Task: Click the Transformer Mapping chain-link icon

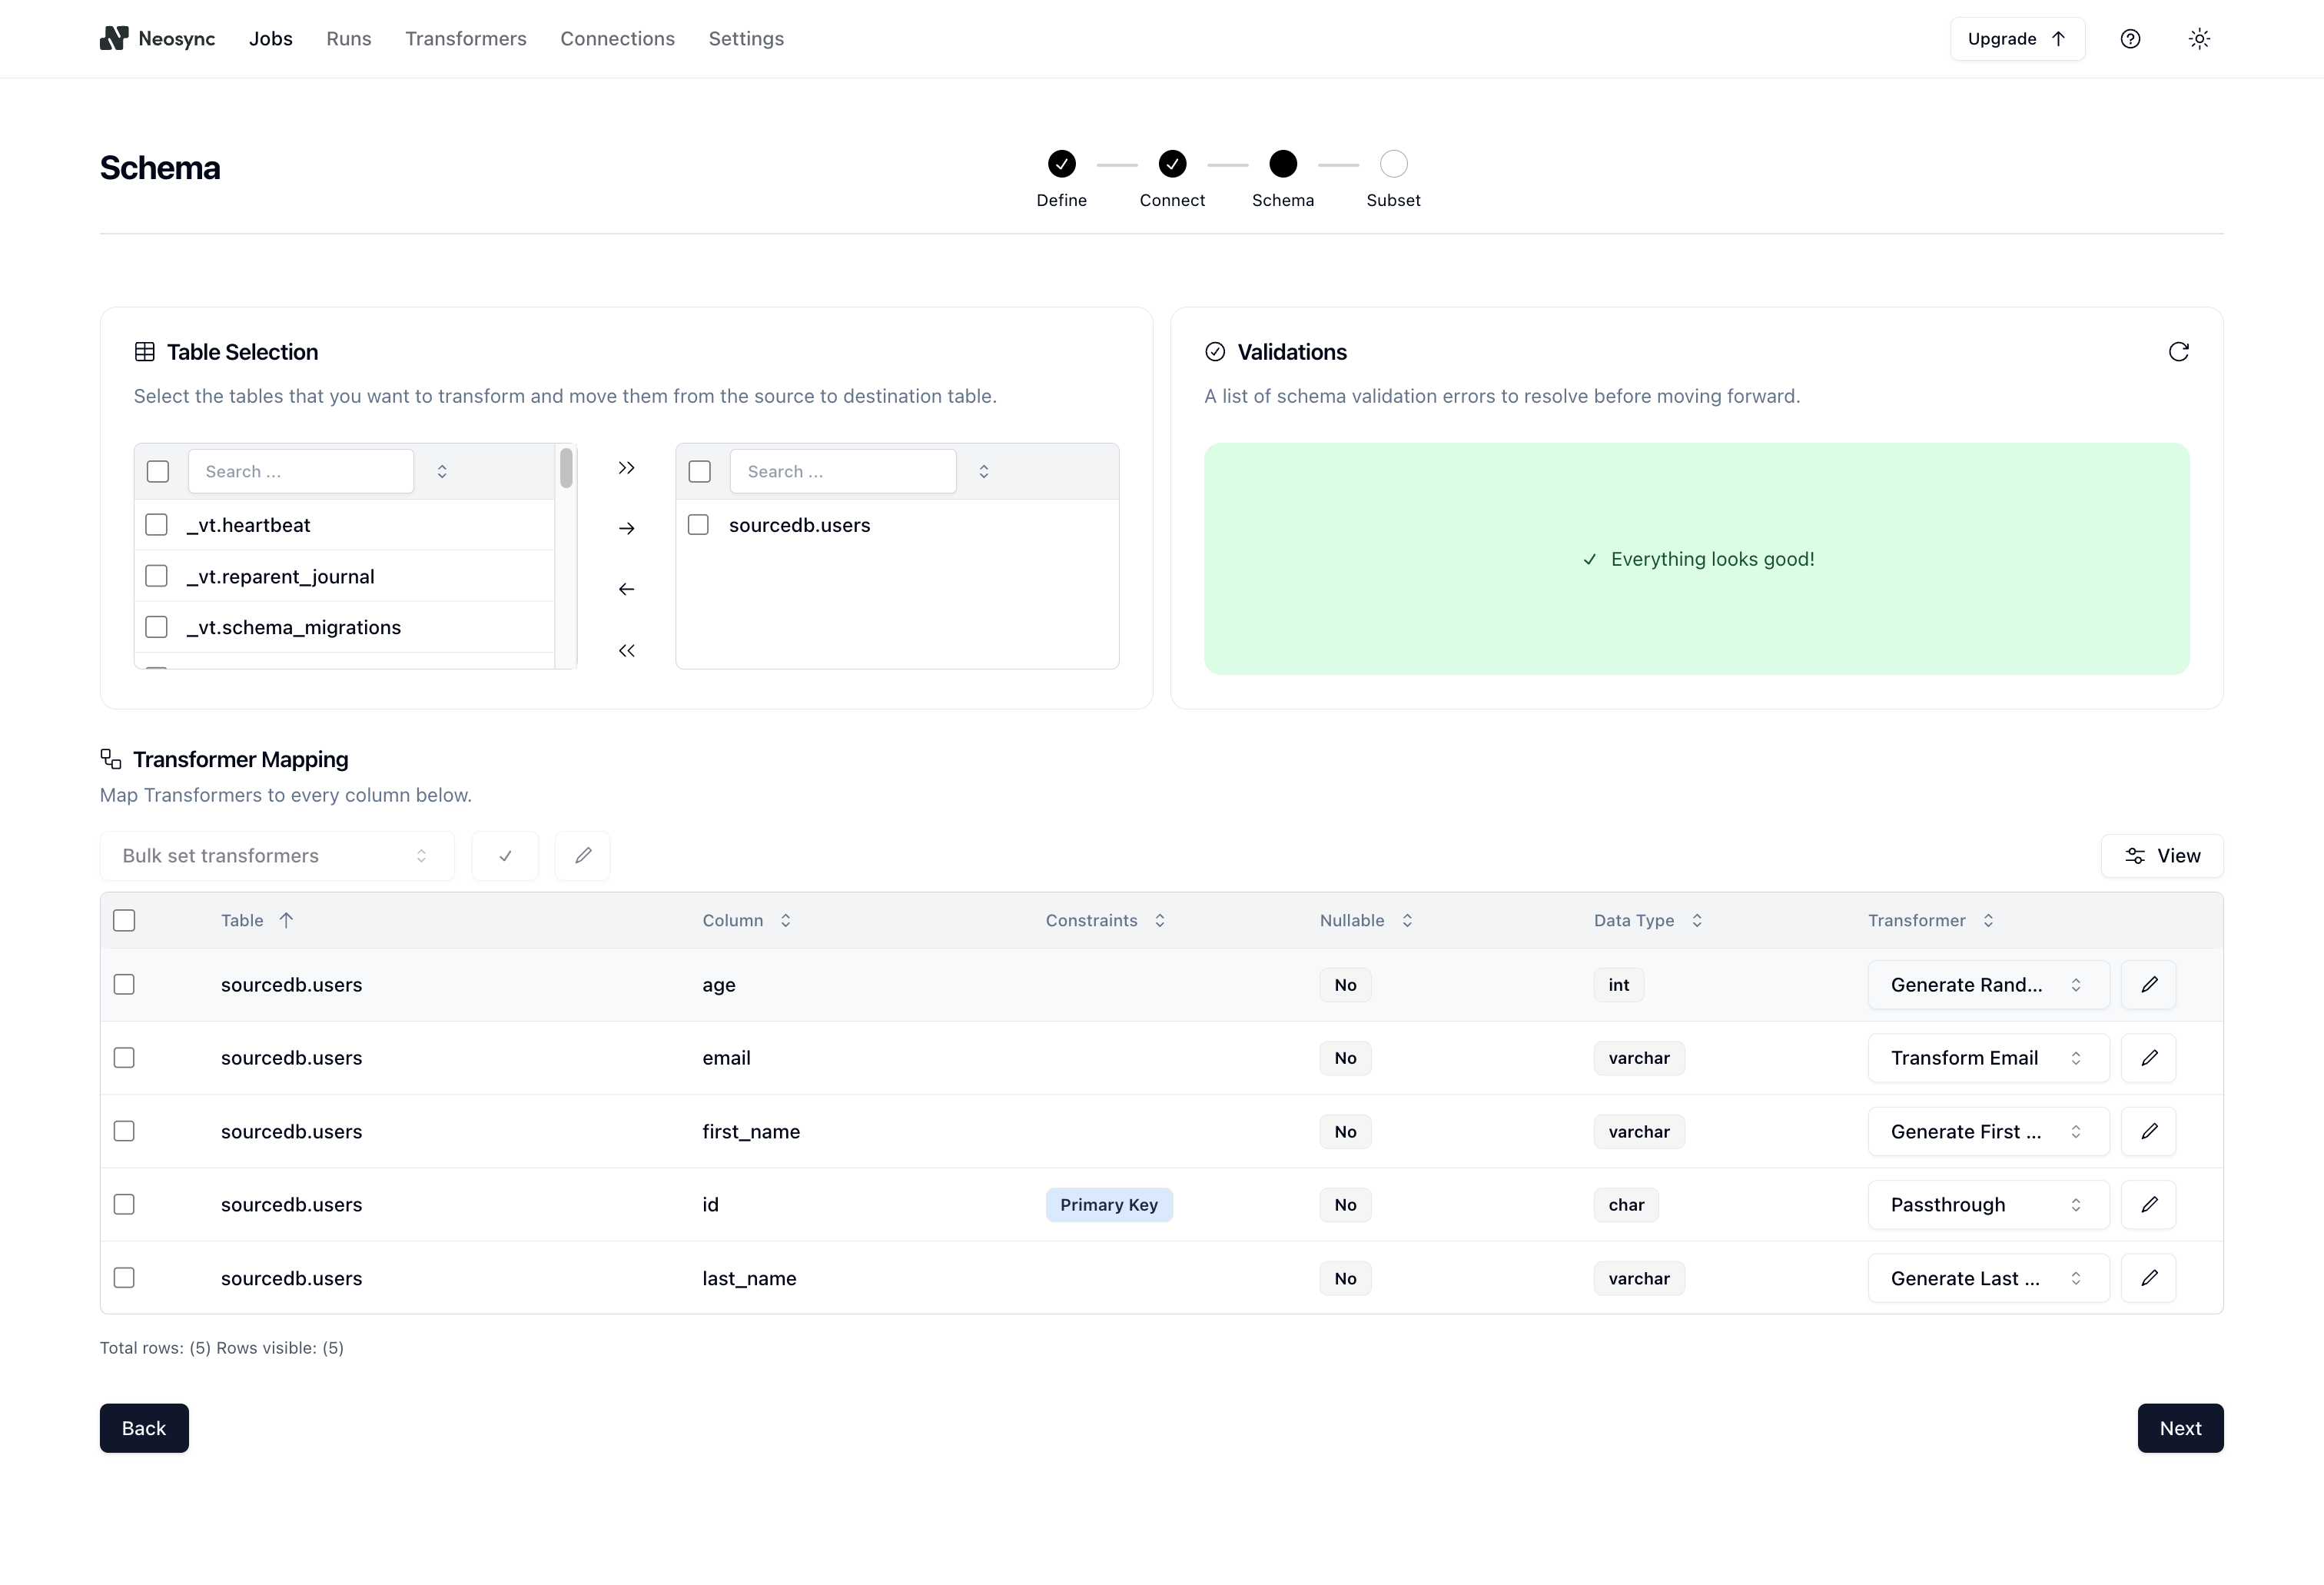Action: (109, 759)
